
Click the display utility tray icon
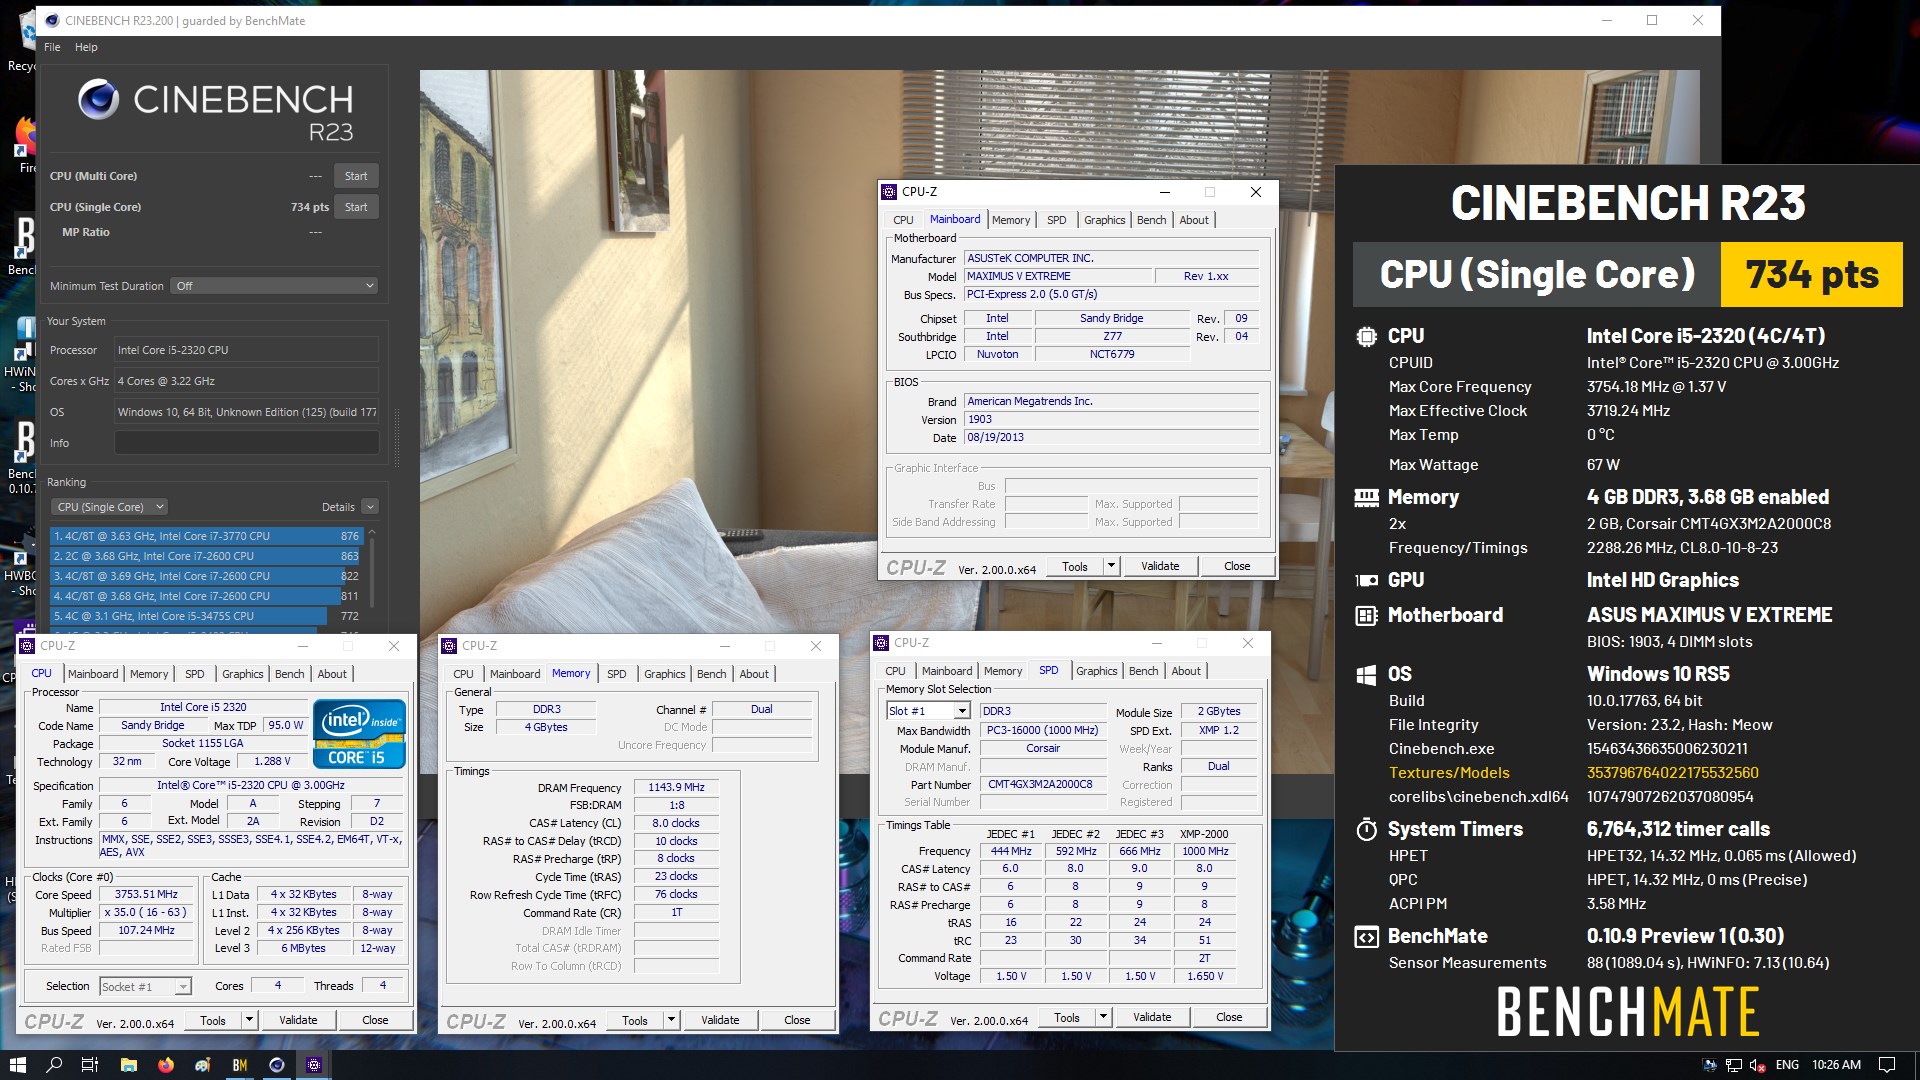pyautogui.click(x=1710, y=1065)
